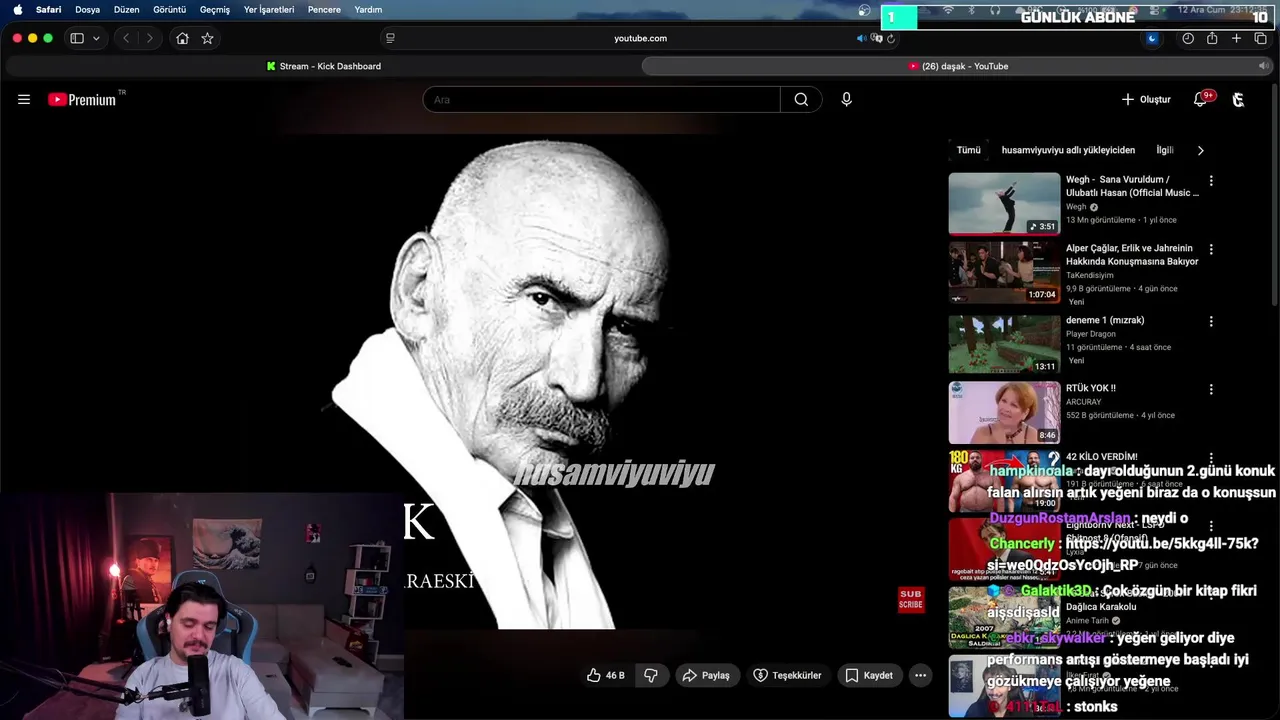Select the (26) daşak - YouTube tab
Viewport: 1280px width, 720px height.
click(x=957, y=66)
